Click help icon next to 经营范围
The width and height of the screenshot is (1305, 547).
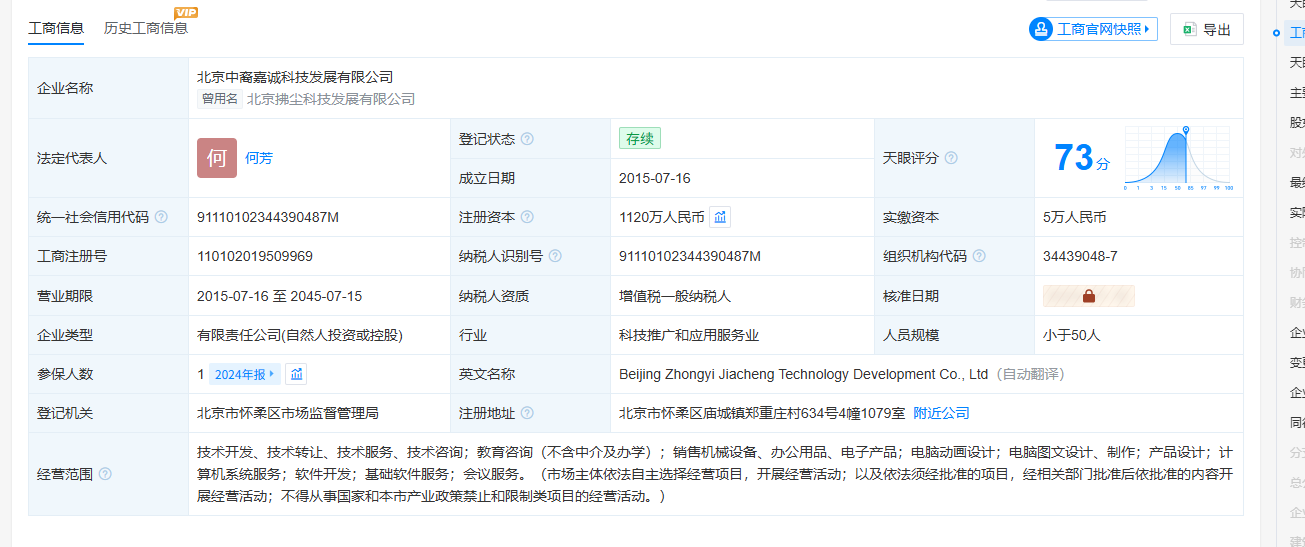pyautogui.click(x=105, y=474)
